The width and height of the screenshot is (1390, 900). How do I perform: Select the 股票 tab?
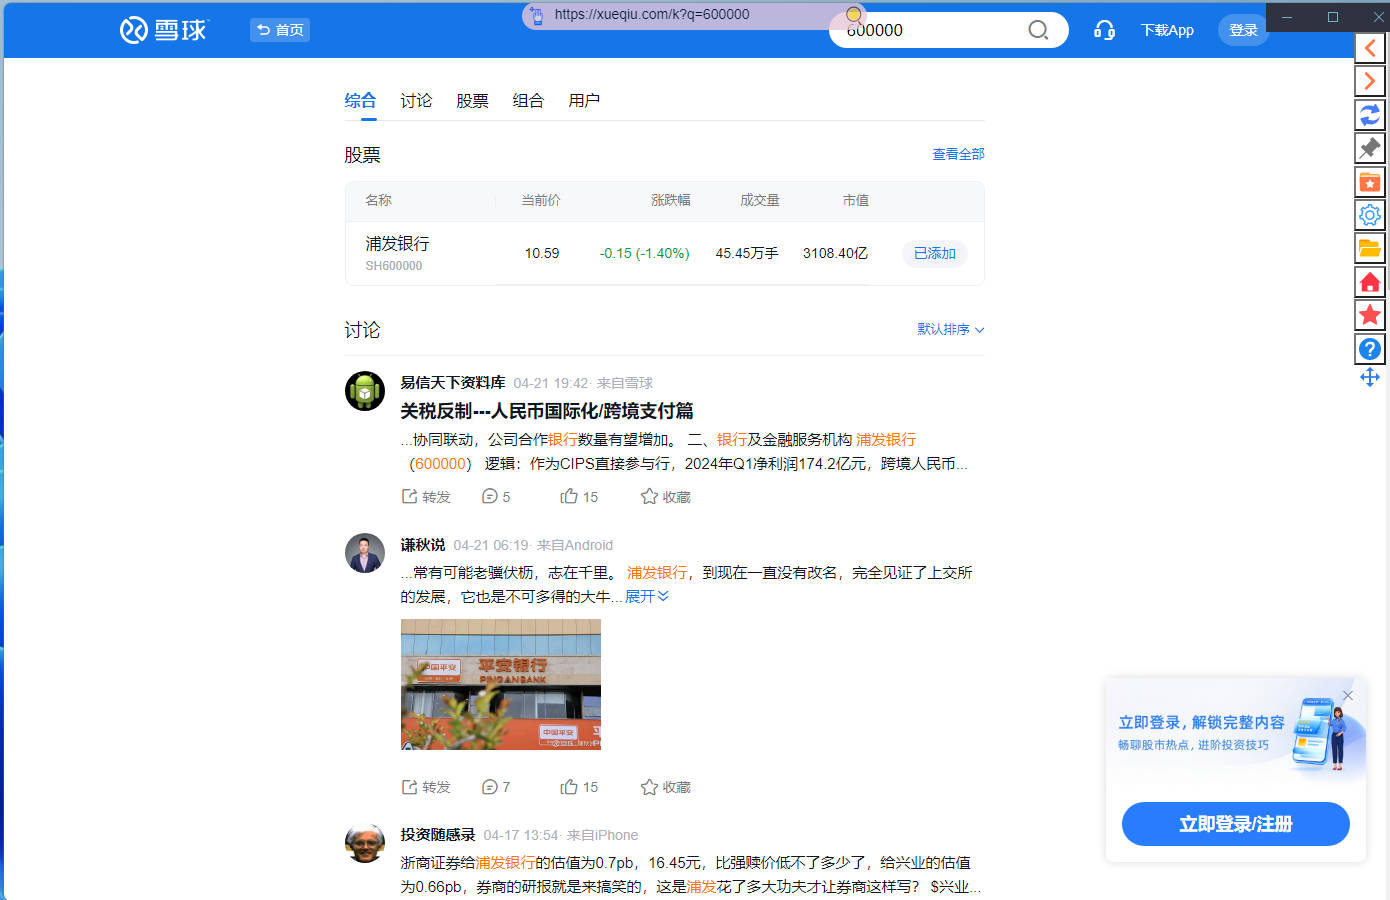coord(472,100)
